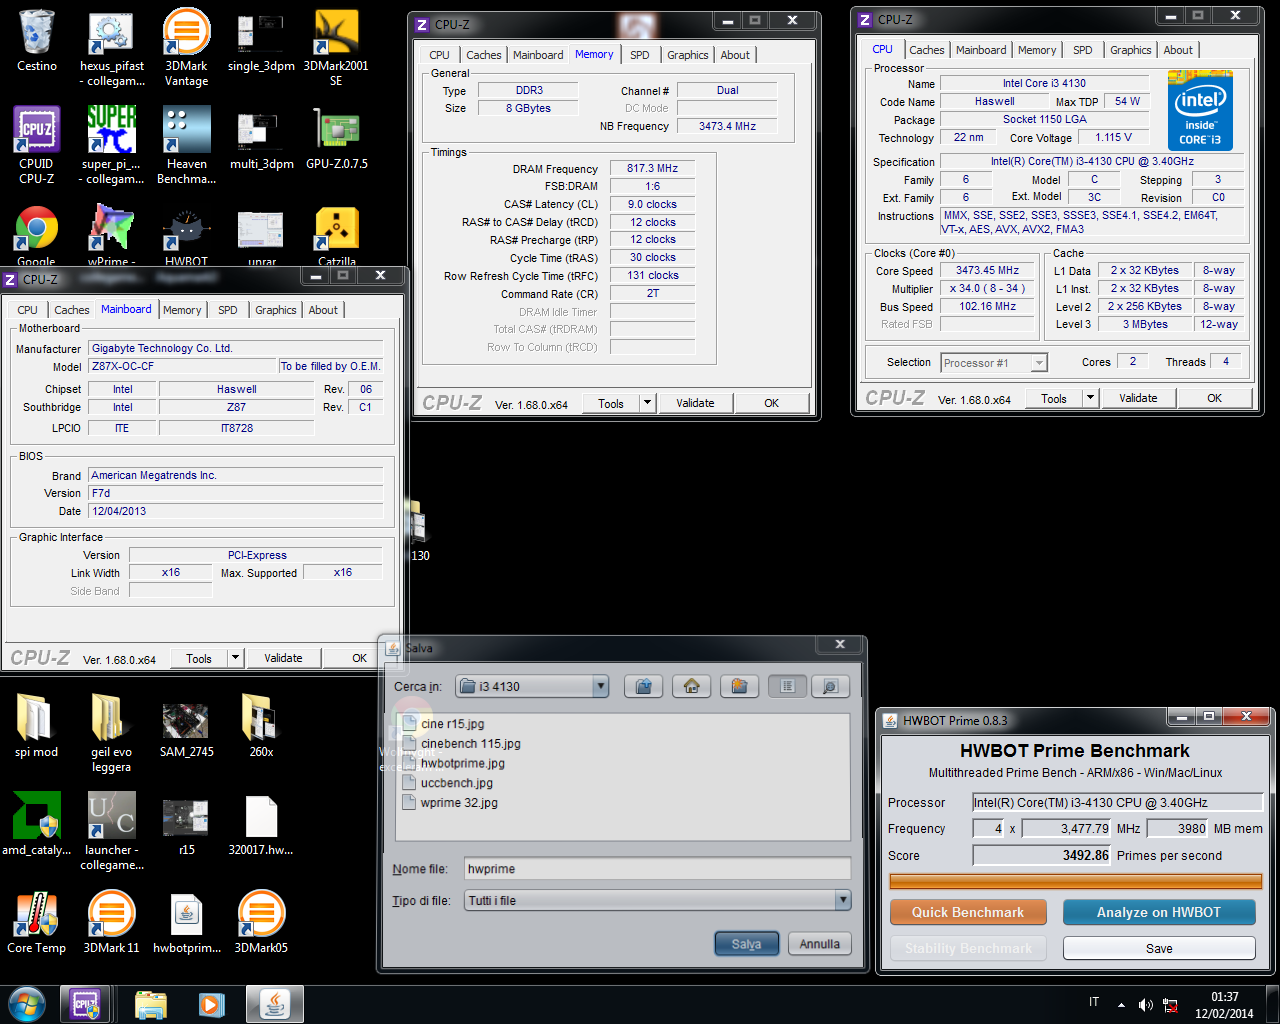The height and width of the screenshot is (1024, 1280).
Task: Open Windows Explorer from the taskbar
Action: tap(150, 1004)
